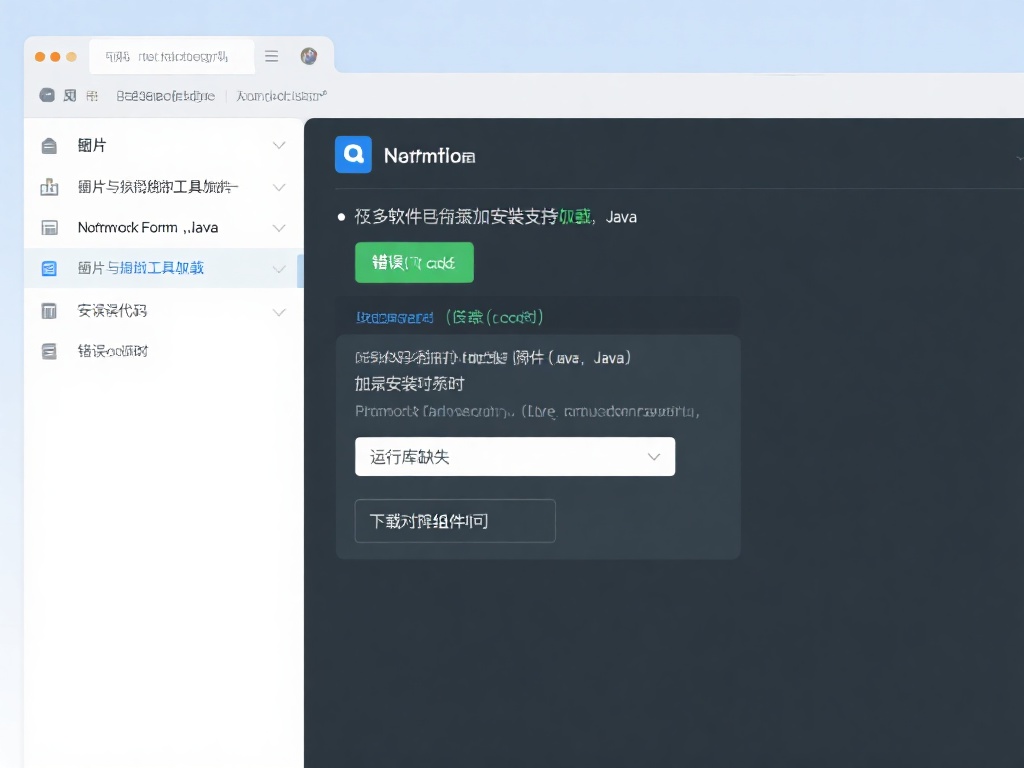This screenshot has height=768, width=1024.
Task: Click the blue app logo icon in header
Action: tap(353, 155)
